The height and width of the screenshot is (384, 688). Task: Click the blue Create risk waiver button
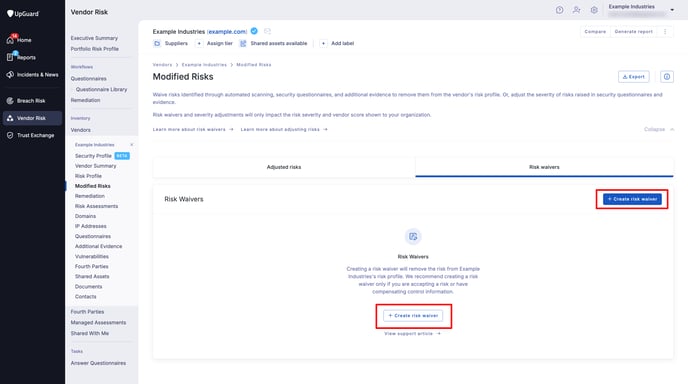tap(632, 199)
